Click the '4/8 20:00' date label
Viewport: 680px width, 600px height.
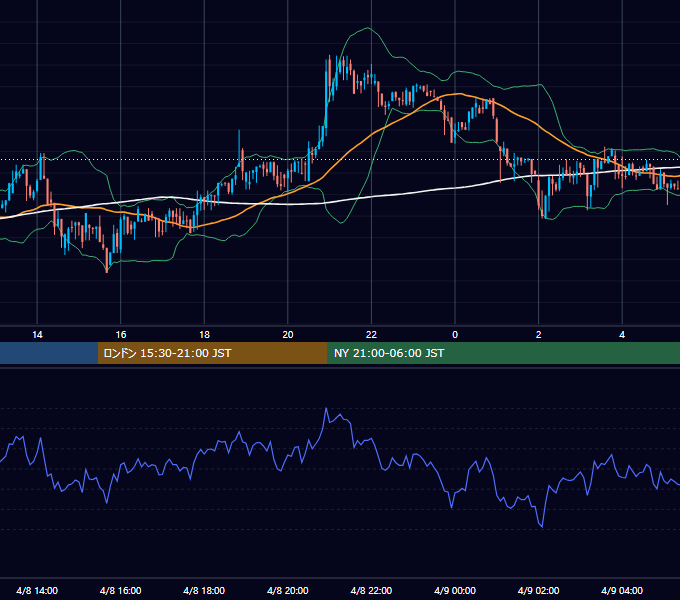pyautogui.click(x=288, y=590)
